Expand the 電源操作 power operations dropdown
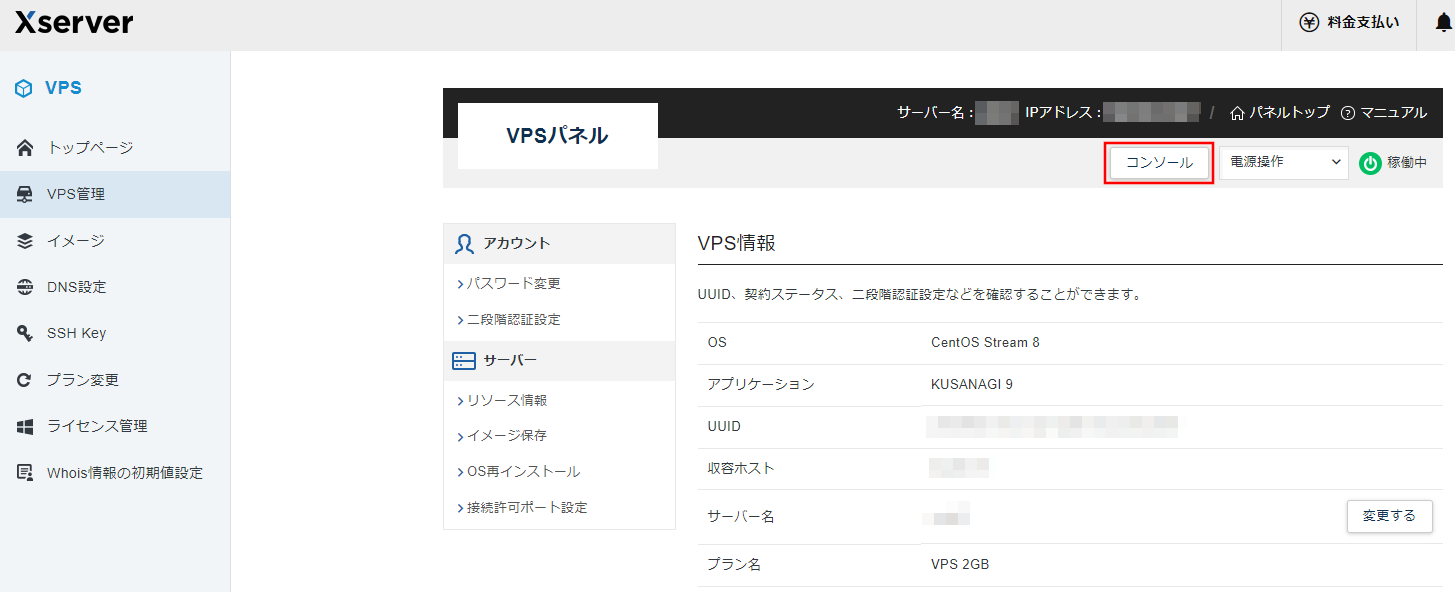Viewport: 1455px width, 592px height. click(1283, 162)
